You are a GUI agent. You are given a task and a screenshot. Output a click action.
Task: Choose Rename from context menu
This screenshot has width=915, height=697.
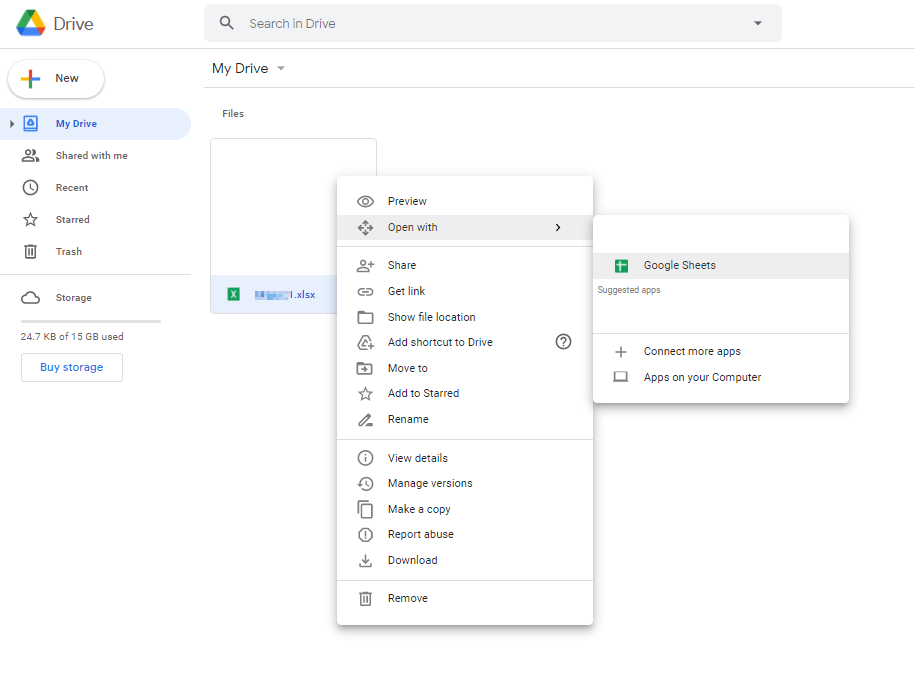[x=465, y=419]
